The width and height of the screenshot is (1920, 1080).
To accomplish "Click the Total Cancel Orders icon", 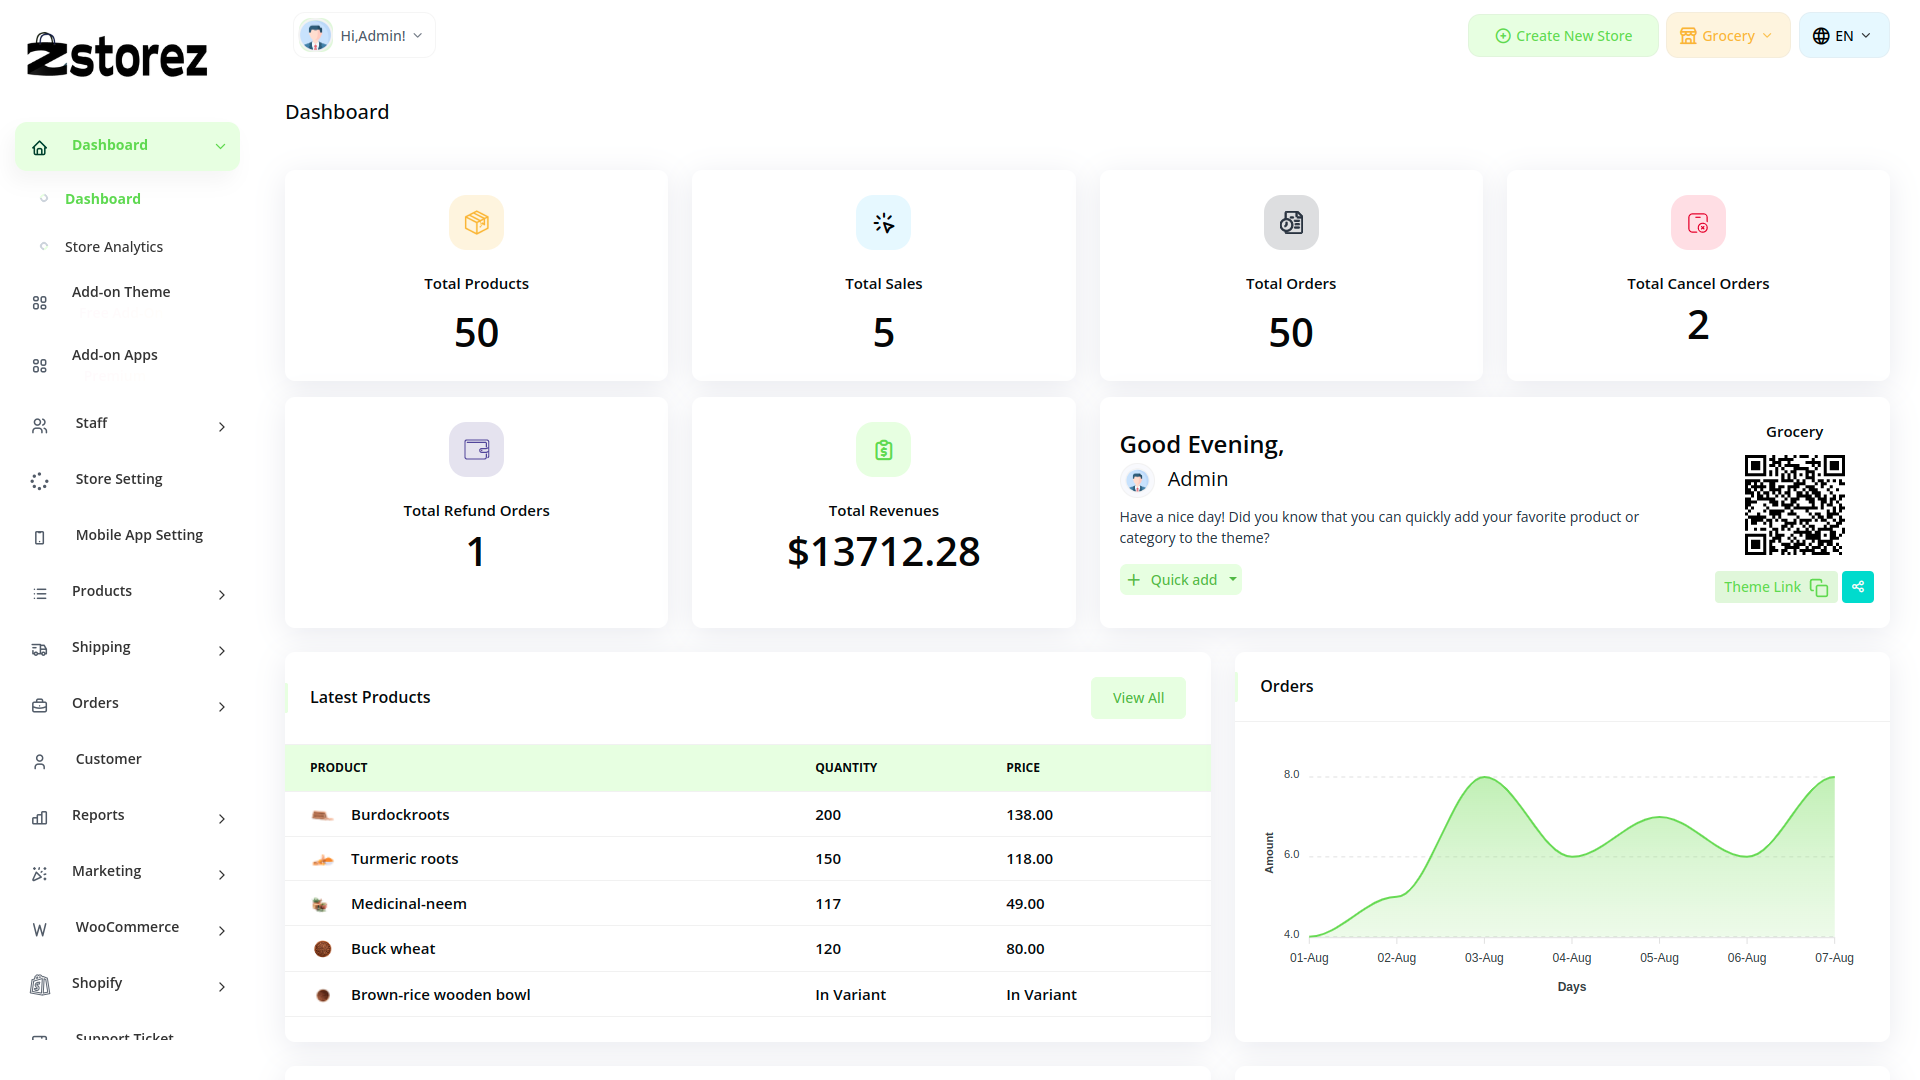I will [1698, 222].
